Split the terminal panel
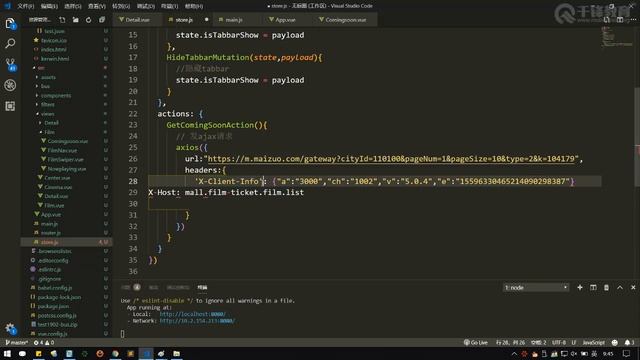Screen dimensions: 640x360 pyautogui.click(x=593, y=287)
